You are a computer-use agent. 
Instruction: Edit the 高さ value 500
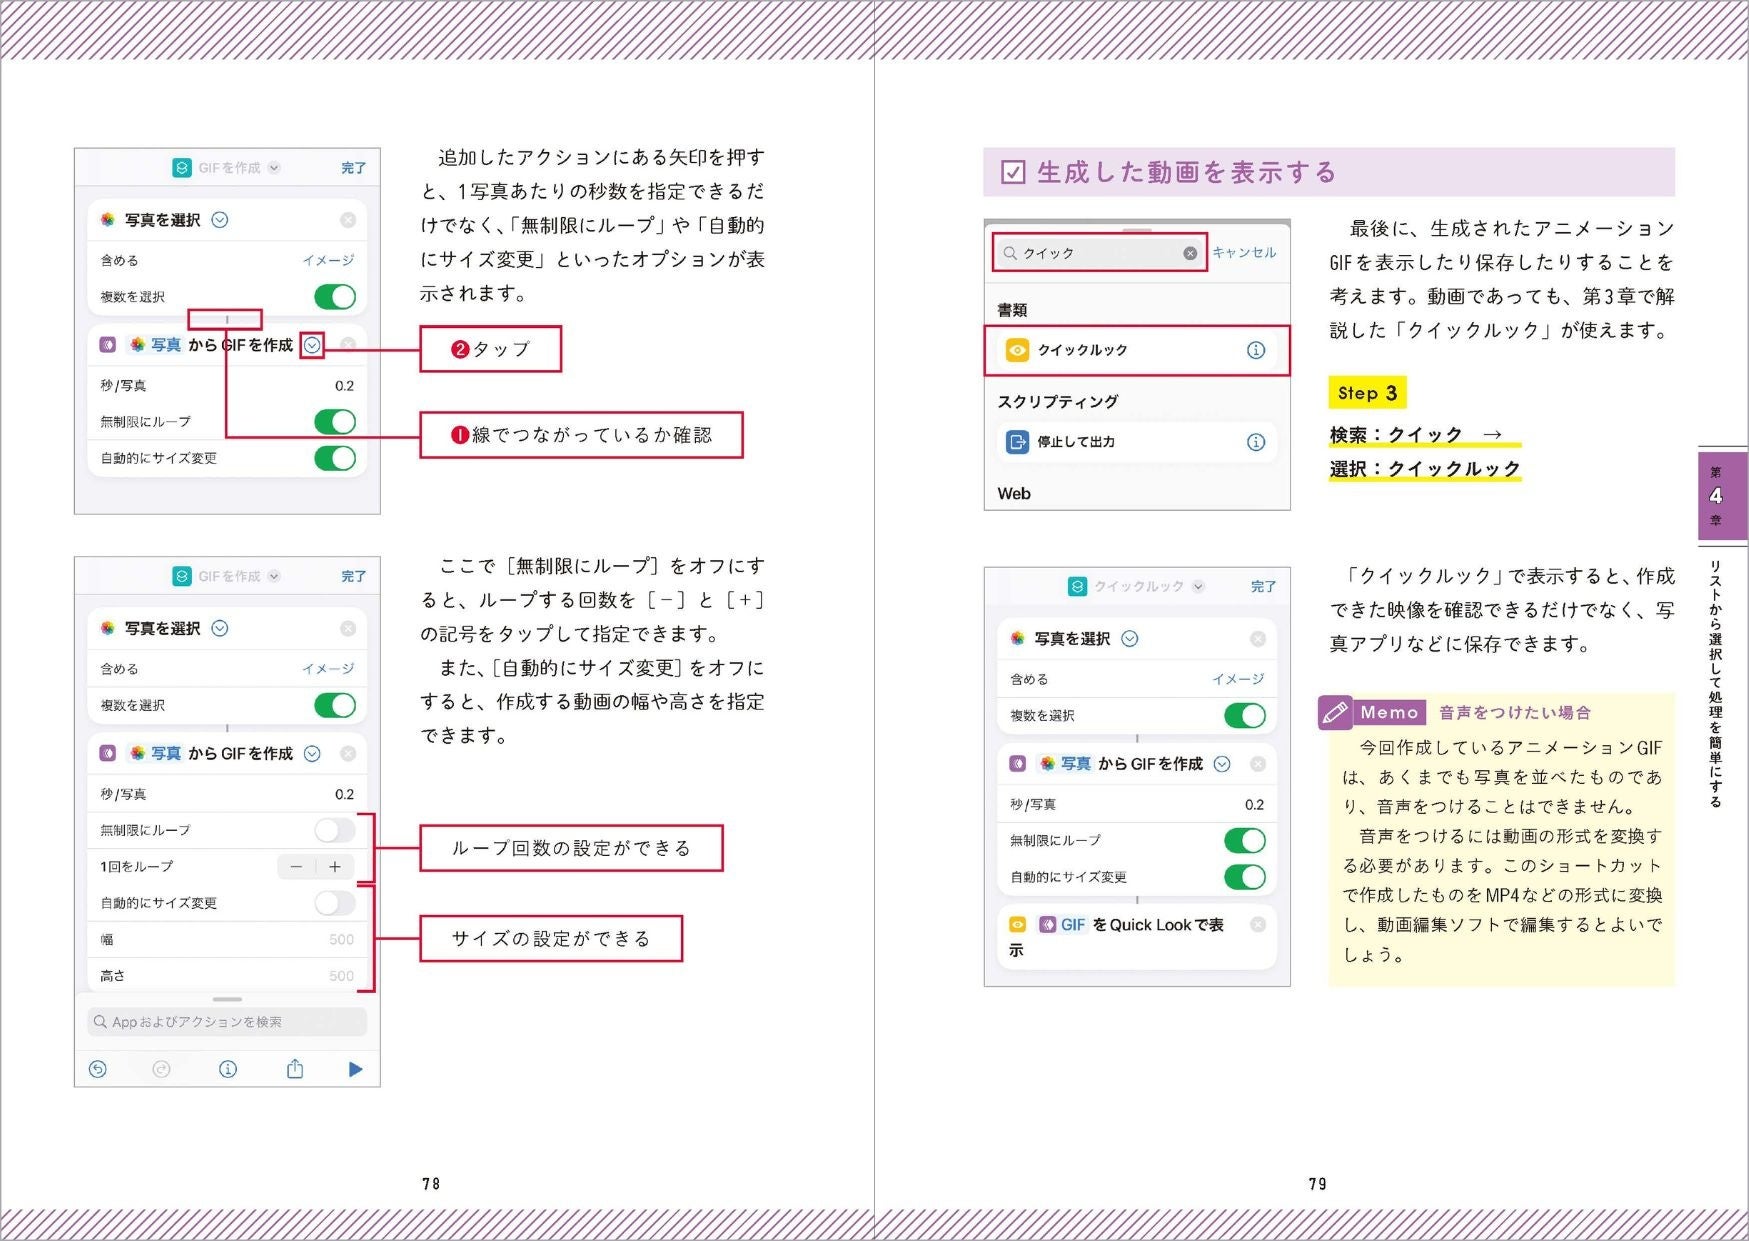pyautogui.click(x=341, y=976)
